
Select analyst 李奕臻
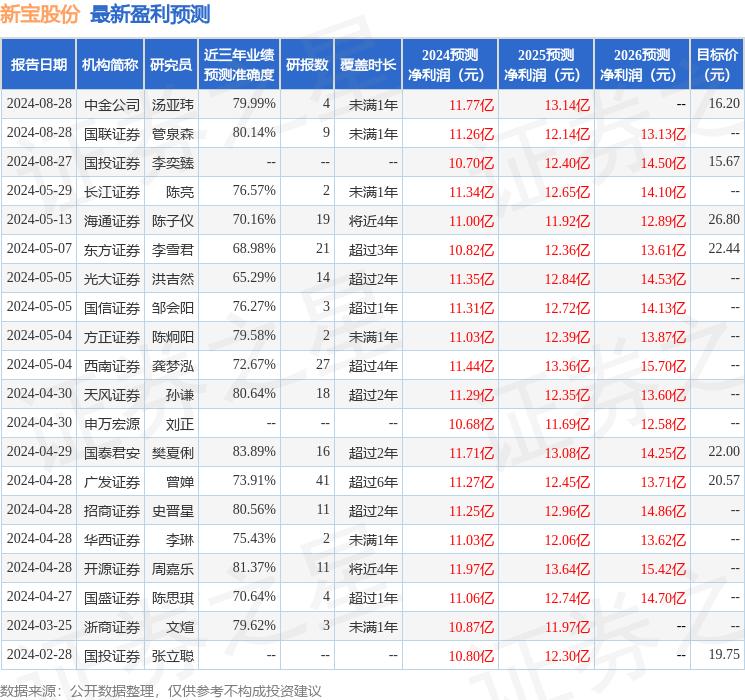coord(173,163)
